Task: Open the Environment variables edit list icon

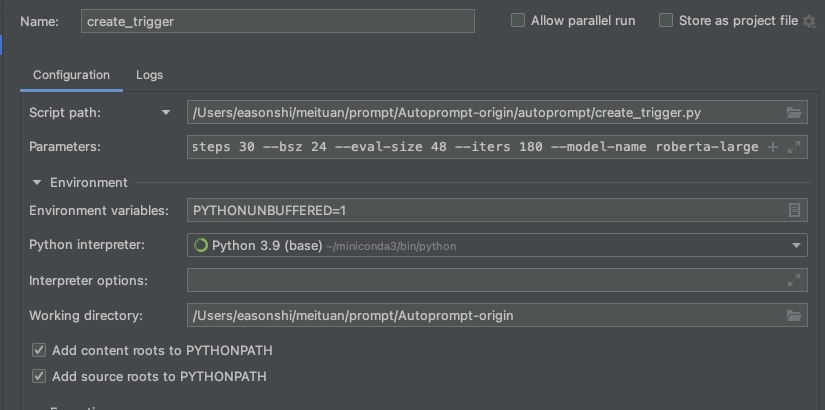Action: [794, 210]
